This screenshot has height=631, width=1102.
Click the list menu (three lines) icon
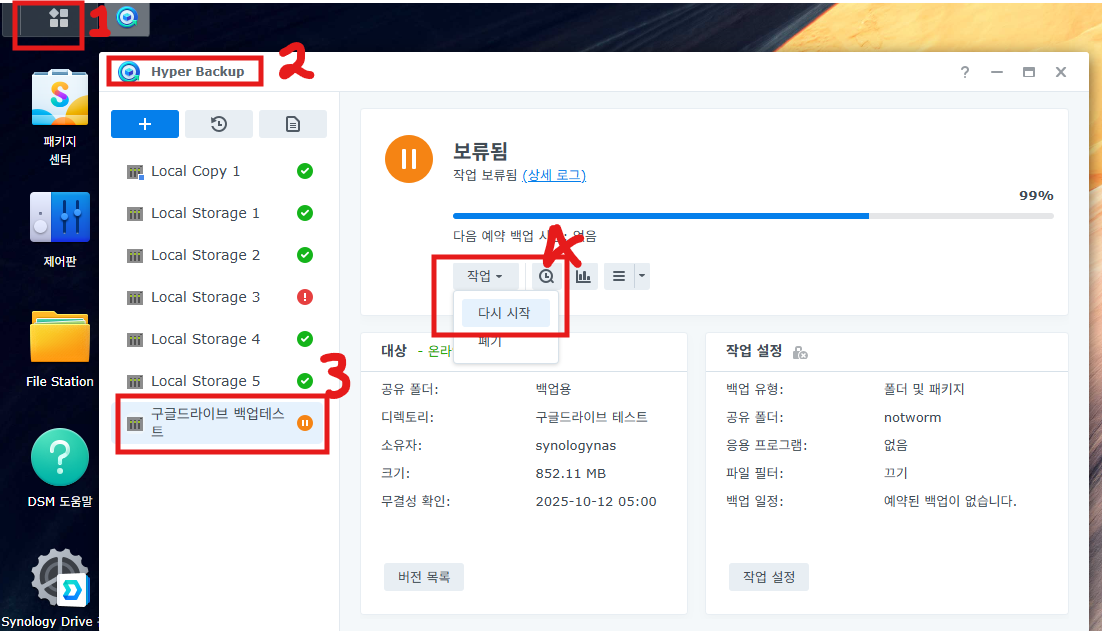618,276
